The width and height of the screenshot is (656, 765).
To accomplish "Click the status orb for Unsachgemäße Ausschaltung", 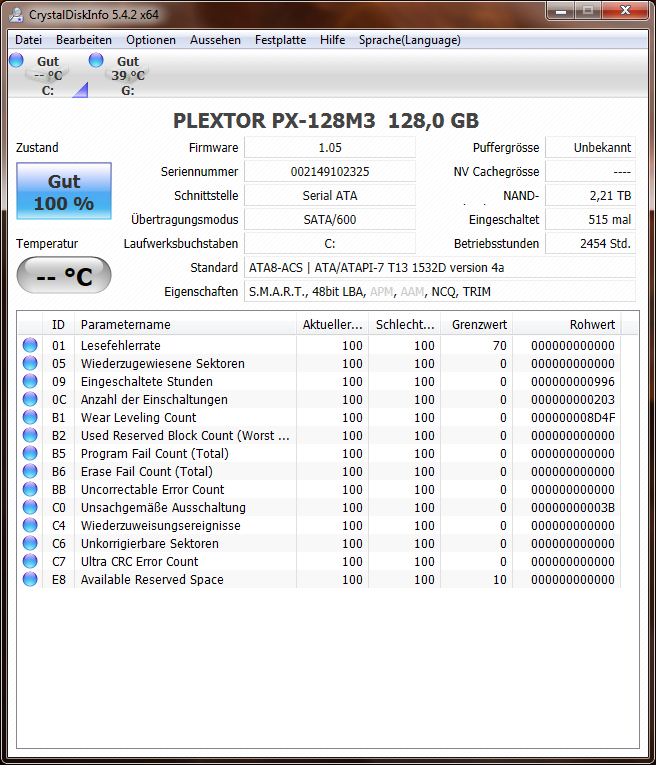I will click(x=30, y=507).
